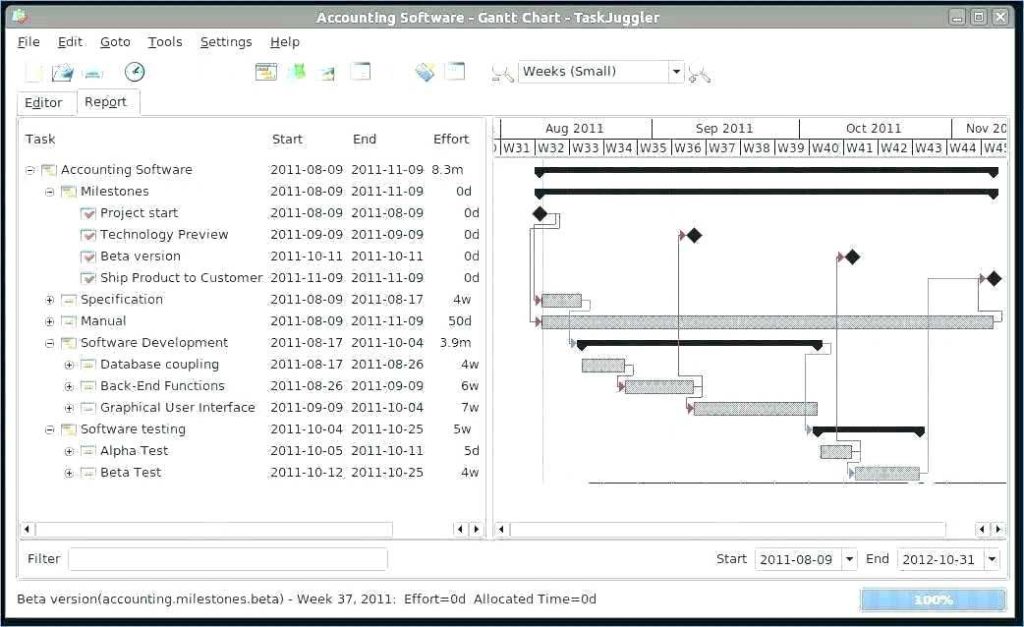Screen dimensions: 1024x627
Task: Click the new file icon on the toolbar
Action: tap(35, 72)
